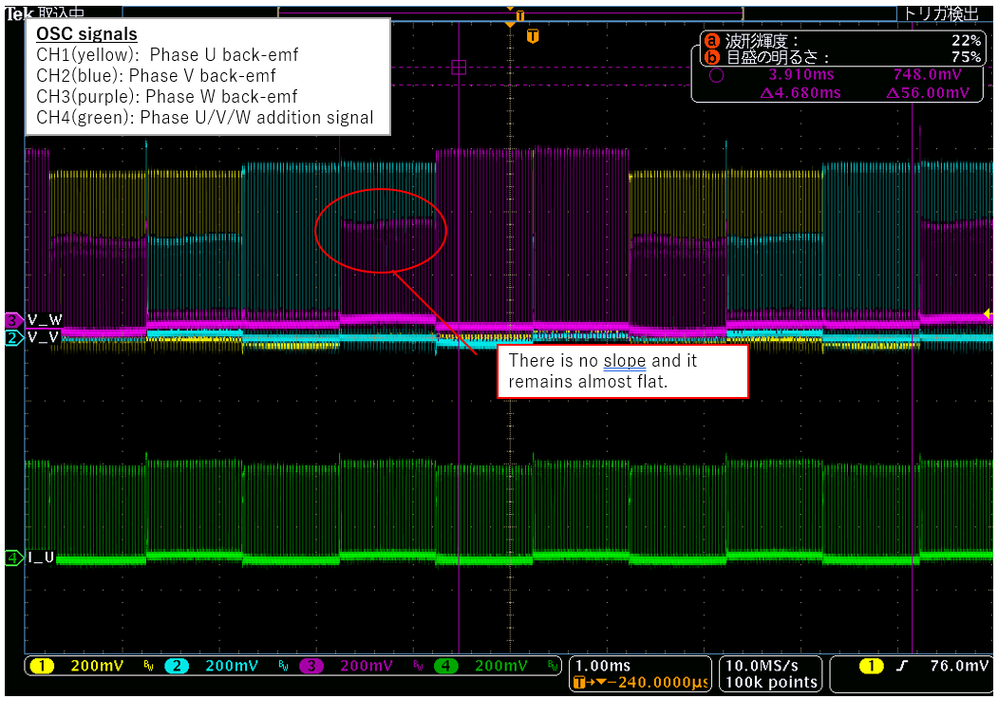
Task: Click the 'OSC signals' legend heading
Action: 87,34
